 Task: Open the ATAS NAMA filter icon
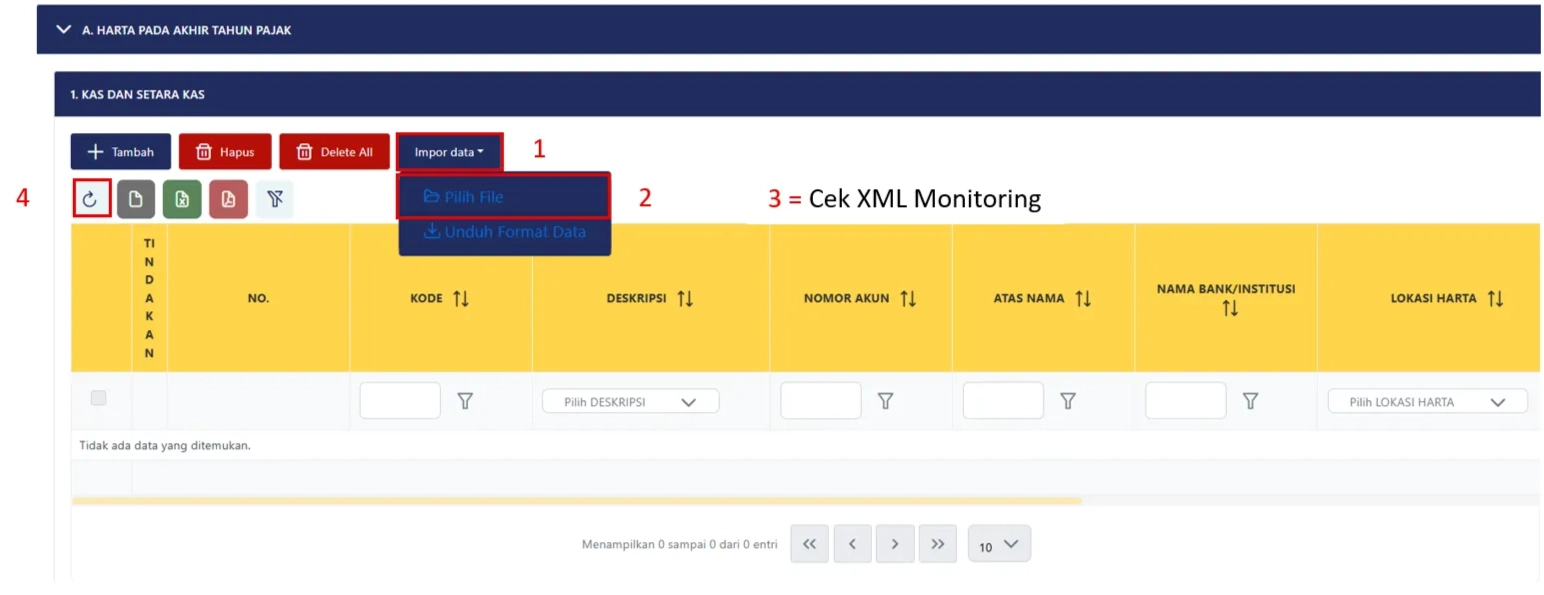pos(1068,401)
